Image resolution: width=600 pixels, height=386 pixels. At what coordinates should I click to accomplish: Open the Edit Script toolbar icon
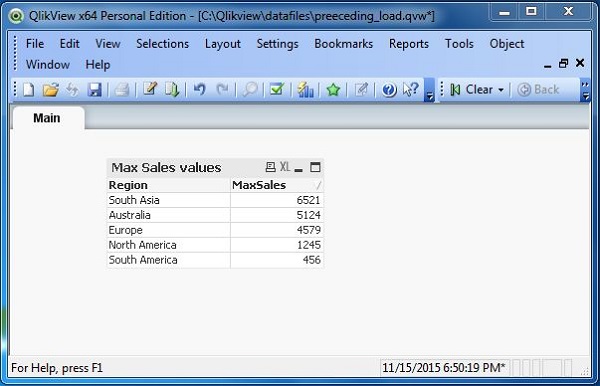pos(150,90)
